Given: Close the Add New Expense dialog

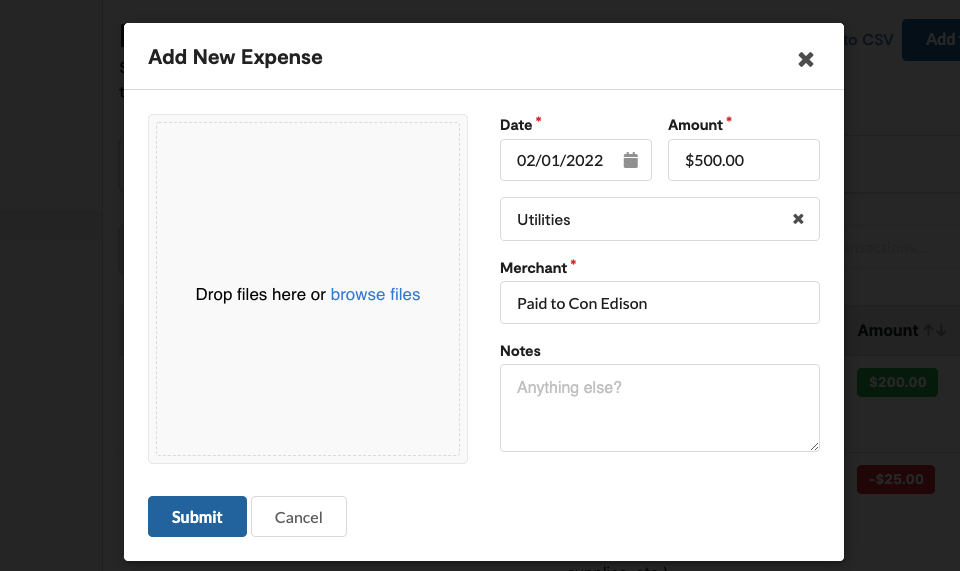Looking at the screenshot, I should point(806,59).
